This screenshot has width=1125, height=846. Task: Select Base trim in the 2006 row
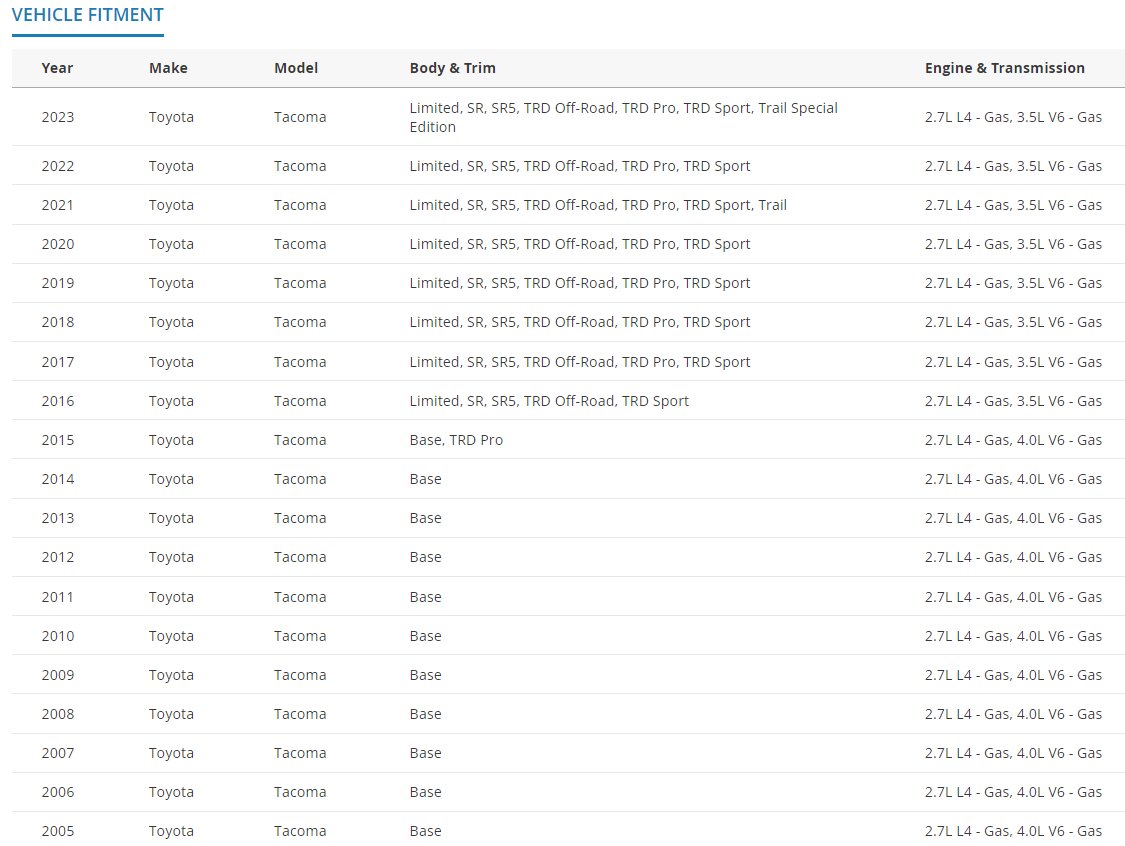pos(425,792)
